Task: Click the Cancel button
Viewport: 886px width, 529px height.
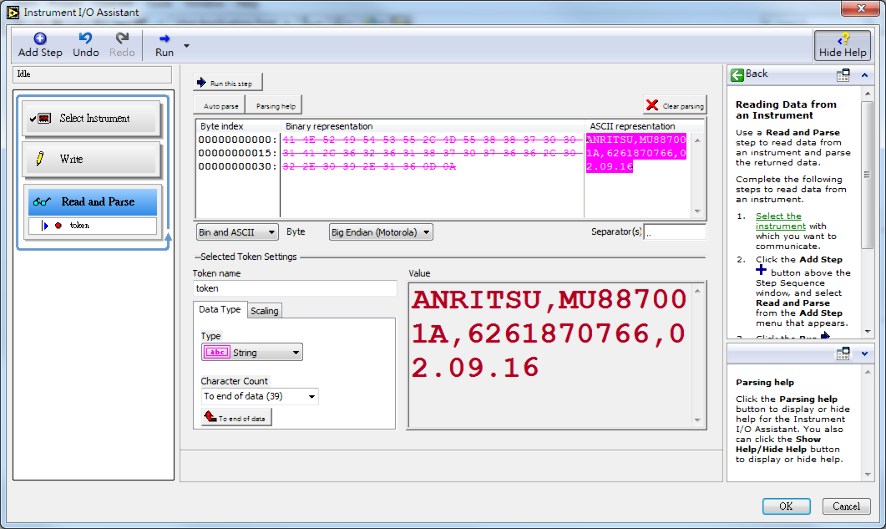Action: [x=846, y=506]
